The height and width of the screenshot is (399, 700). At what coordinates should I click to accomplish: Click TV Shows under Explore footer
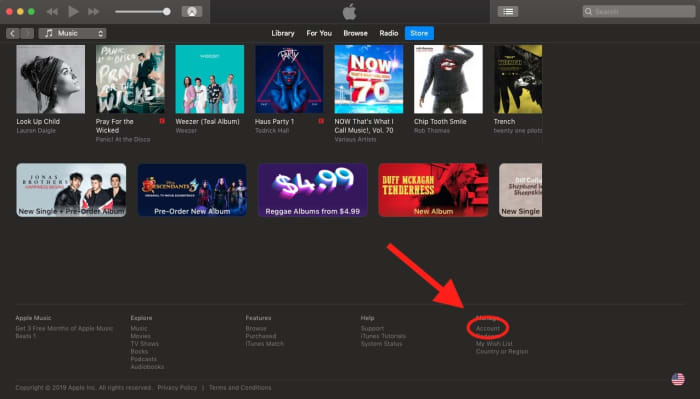pos(145,344)
